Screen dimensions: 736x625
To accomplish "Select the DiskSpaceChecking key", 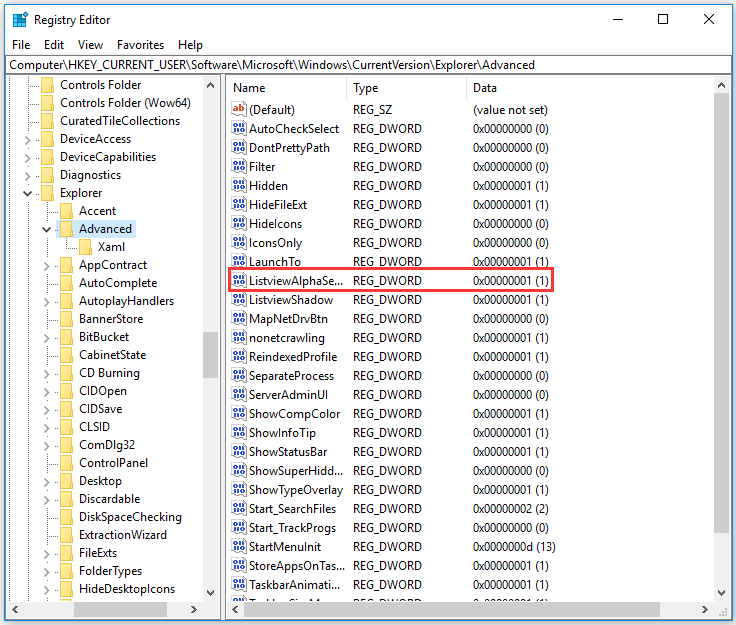I will 130,517.
